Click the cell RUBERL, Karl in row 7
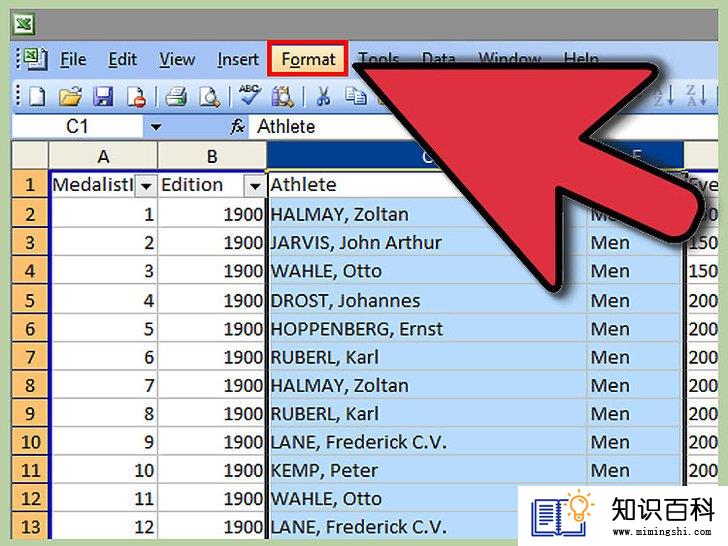 point(427,357)
